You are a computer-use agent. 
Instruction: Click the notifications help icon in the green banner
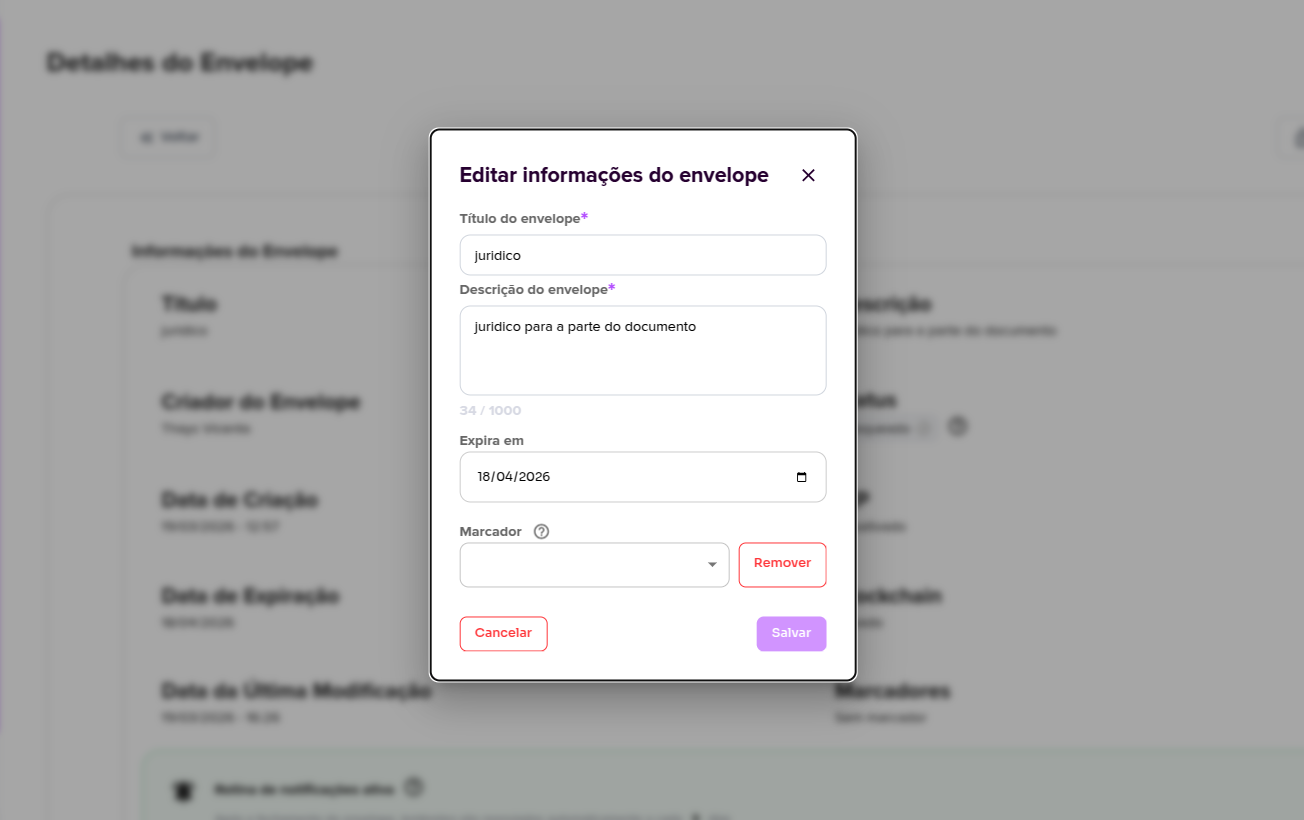413,788
